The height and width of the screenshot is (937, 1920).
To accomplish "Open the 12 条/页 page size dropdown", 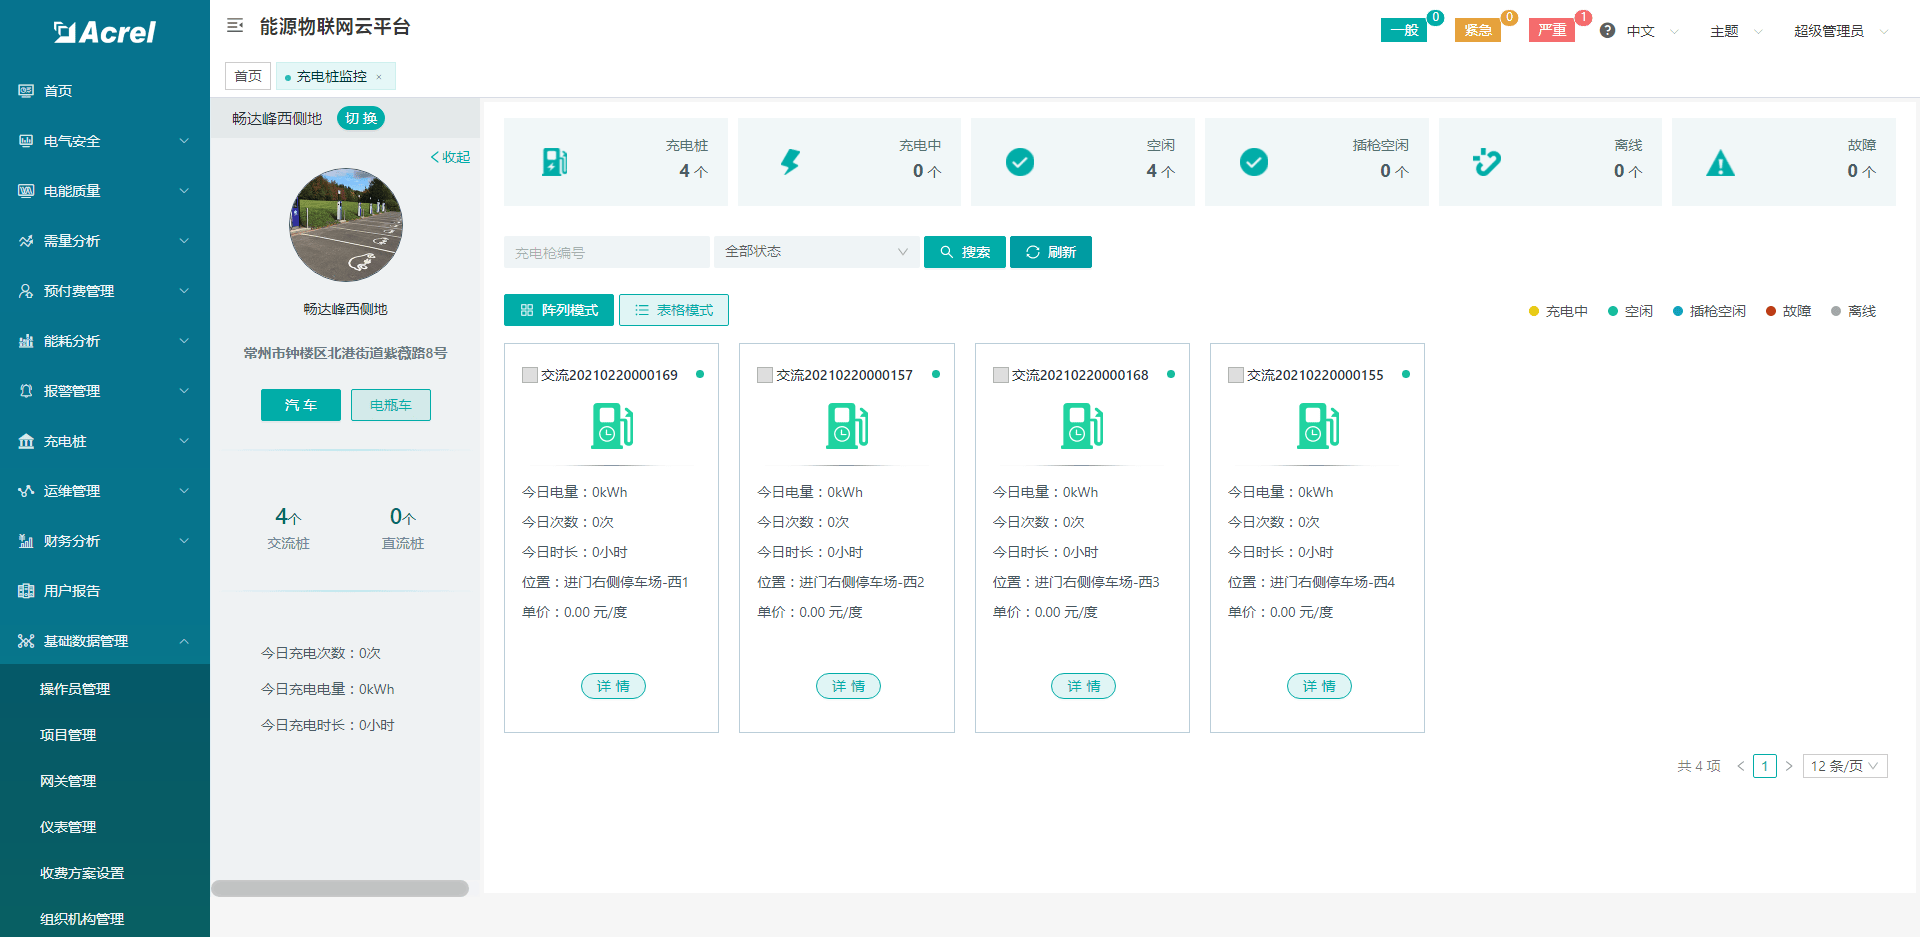I will (1844, 766).
